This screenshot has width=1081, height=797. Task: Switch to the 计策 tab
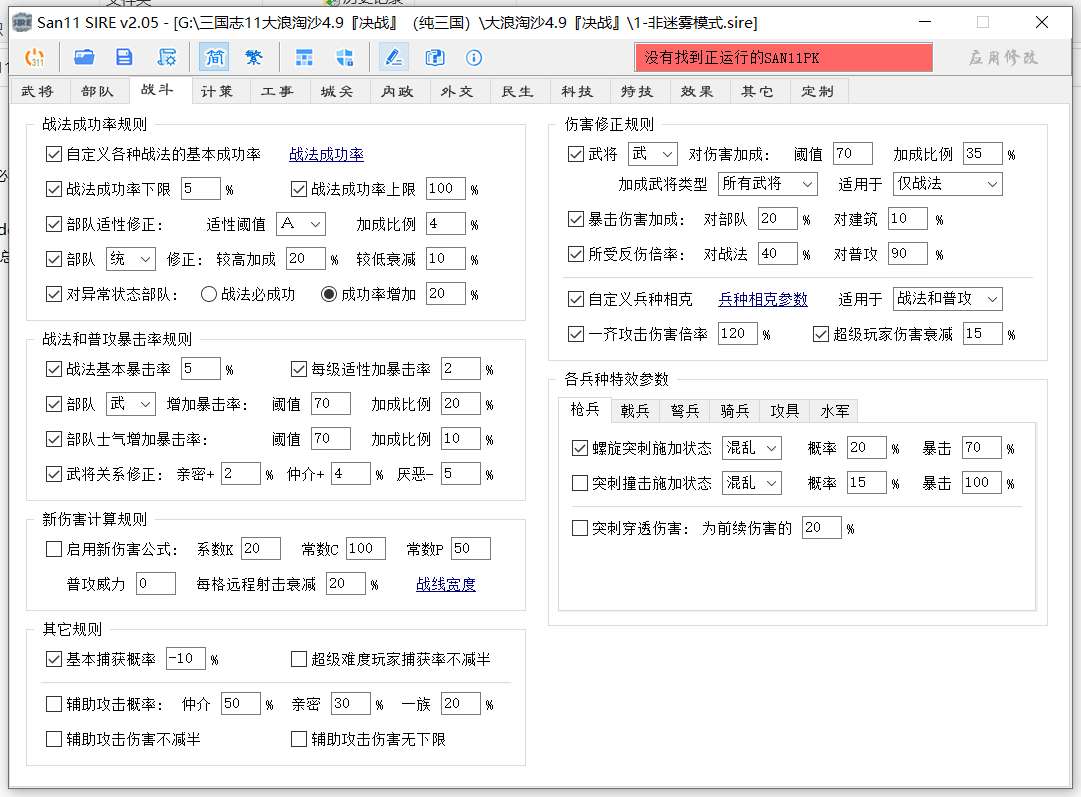217,91
